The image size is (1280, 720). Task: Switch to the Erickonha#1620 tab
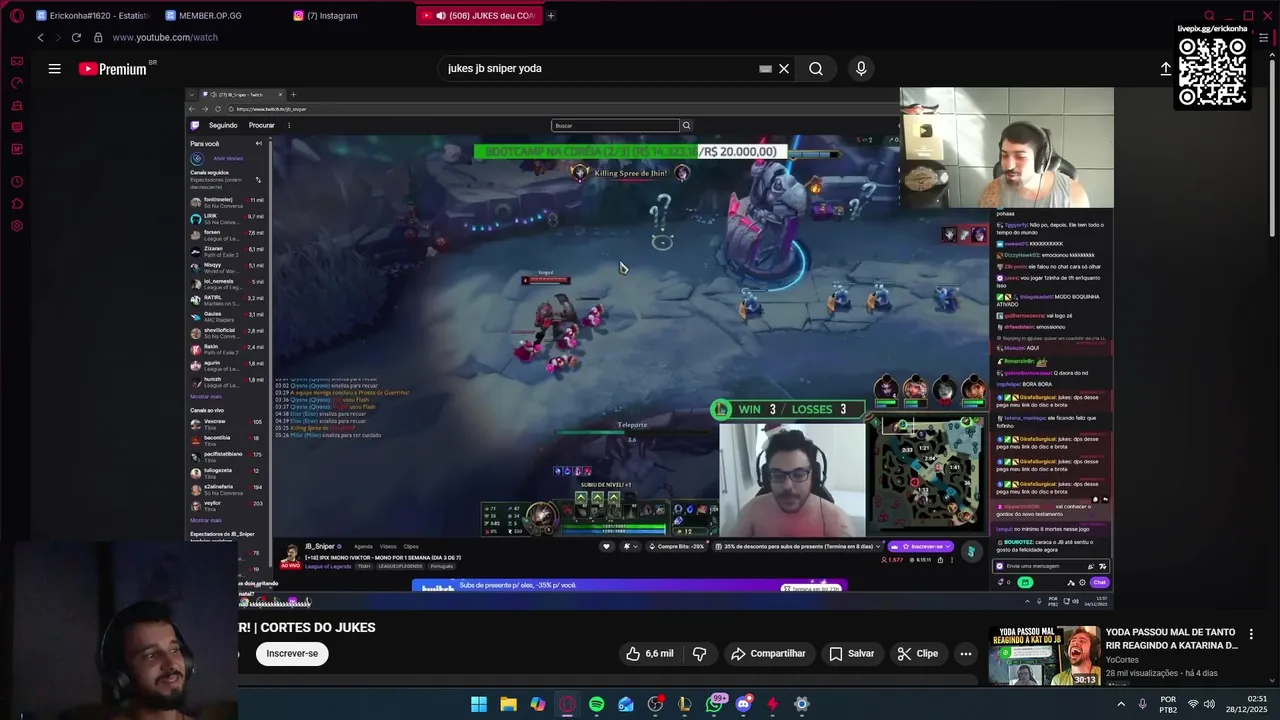[x=92, y=16]
